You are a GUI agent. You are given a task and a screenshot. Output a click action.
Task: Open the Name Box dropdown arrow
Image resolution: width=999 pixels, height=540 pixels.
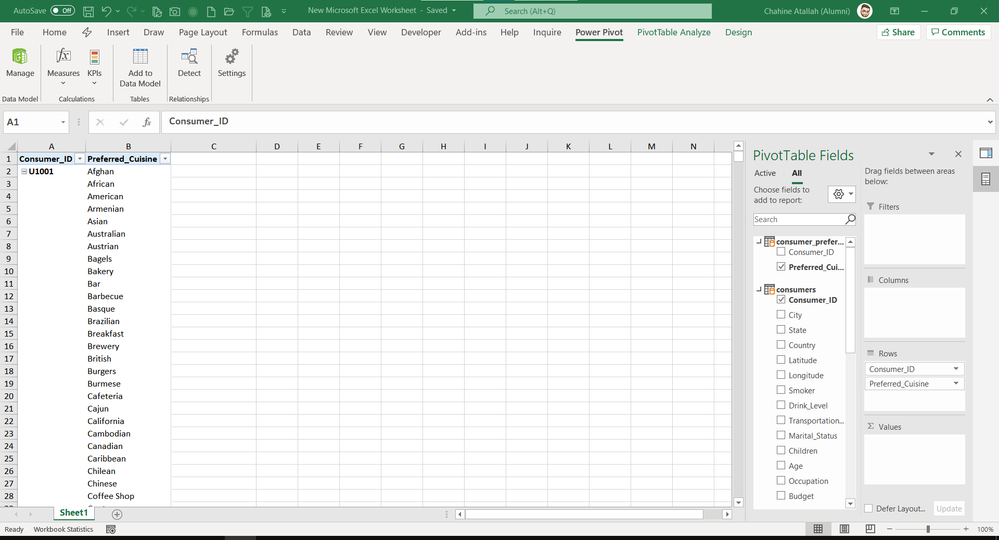click(62, 122)
